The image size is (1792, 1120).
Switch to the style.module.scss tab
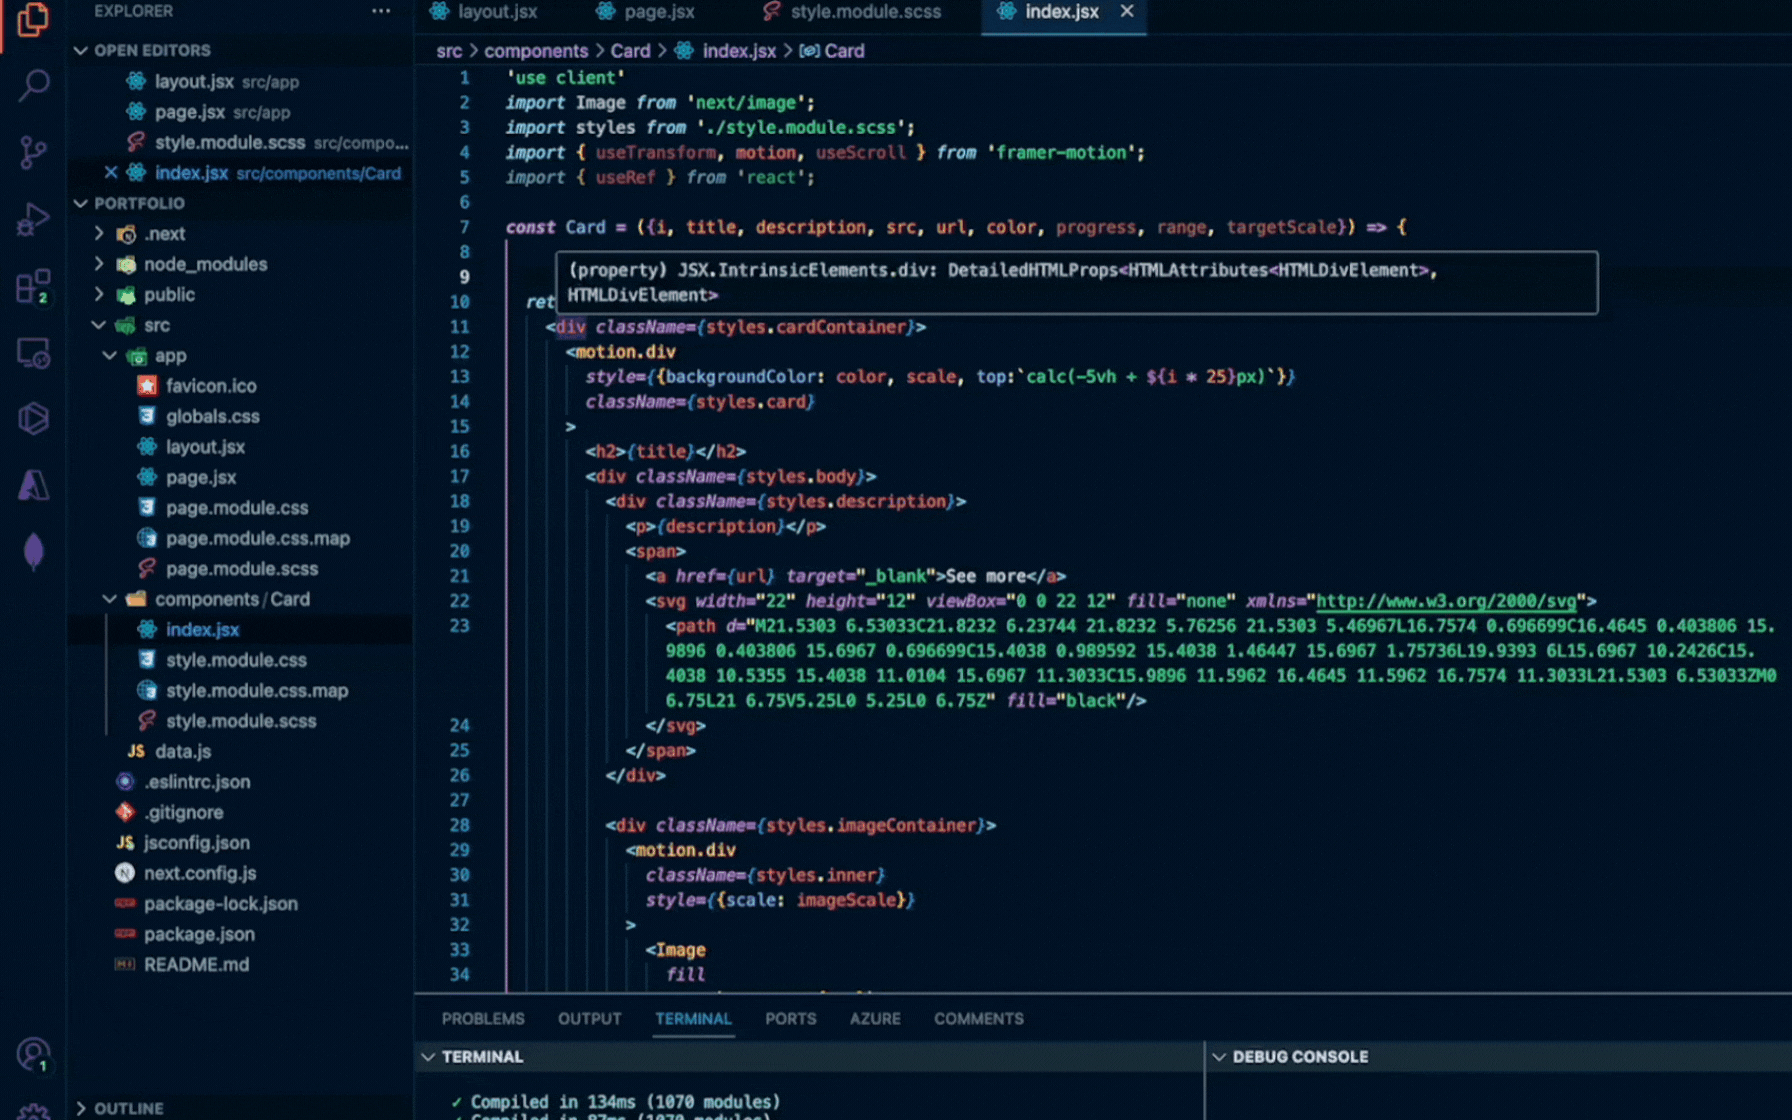864,12
